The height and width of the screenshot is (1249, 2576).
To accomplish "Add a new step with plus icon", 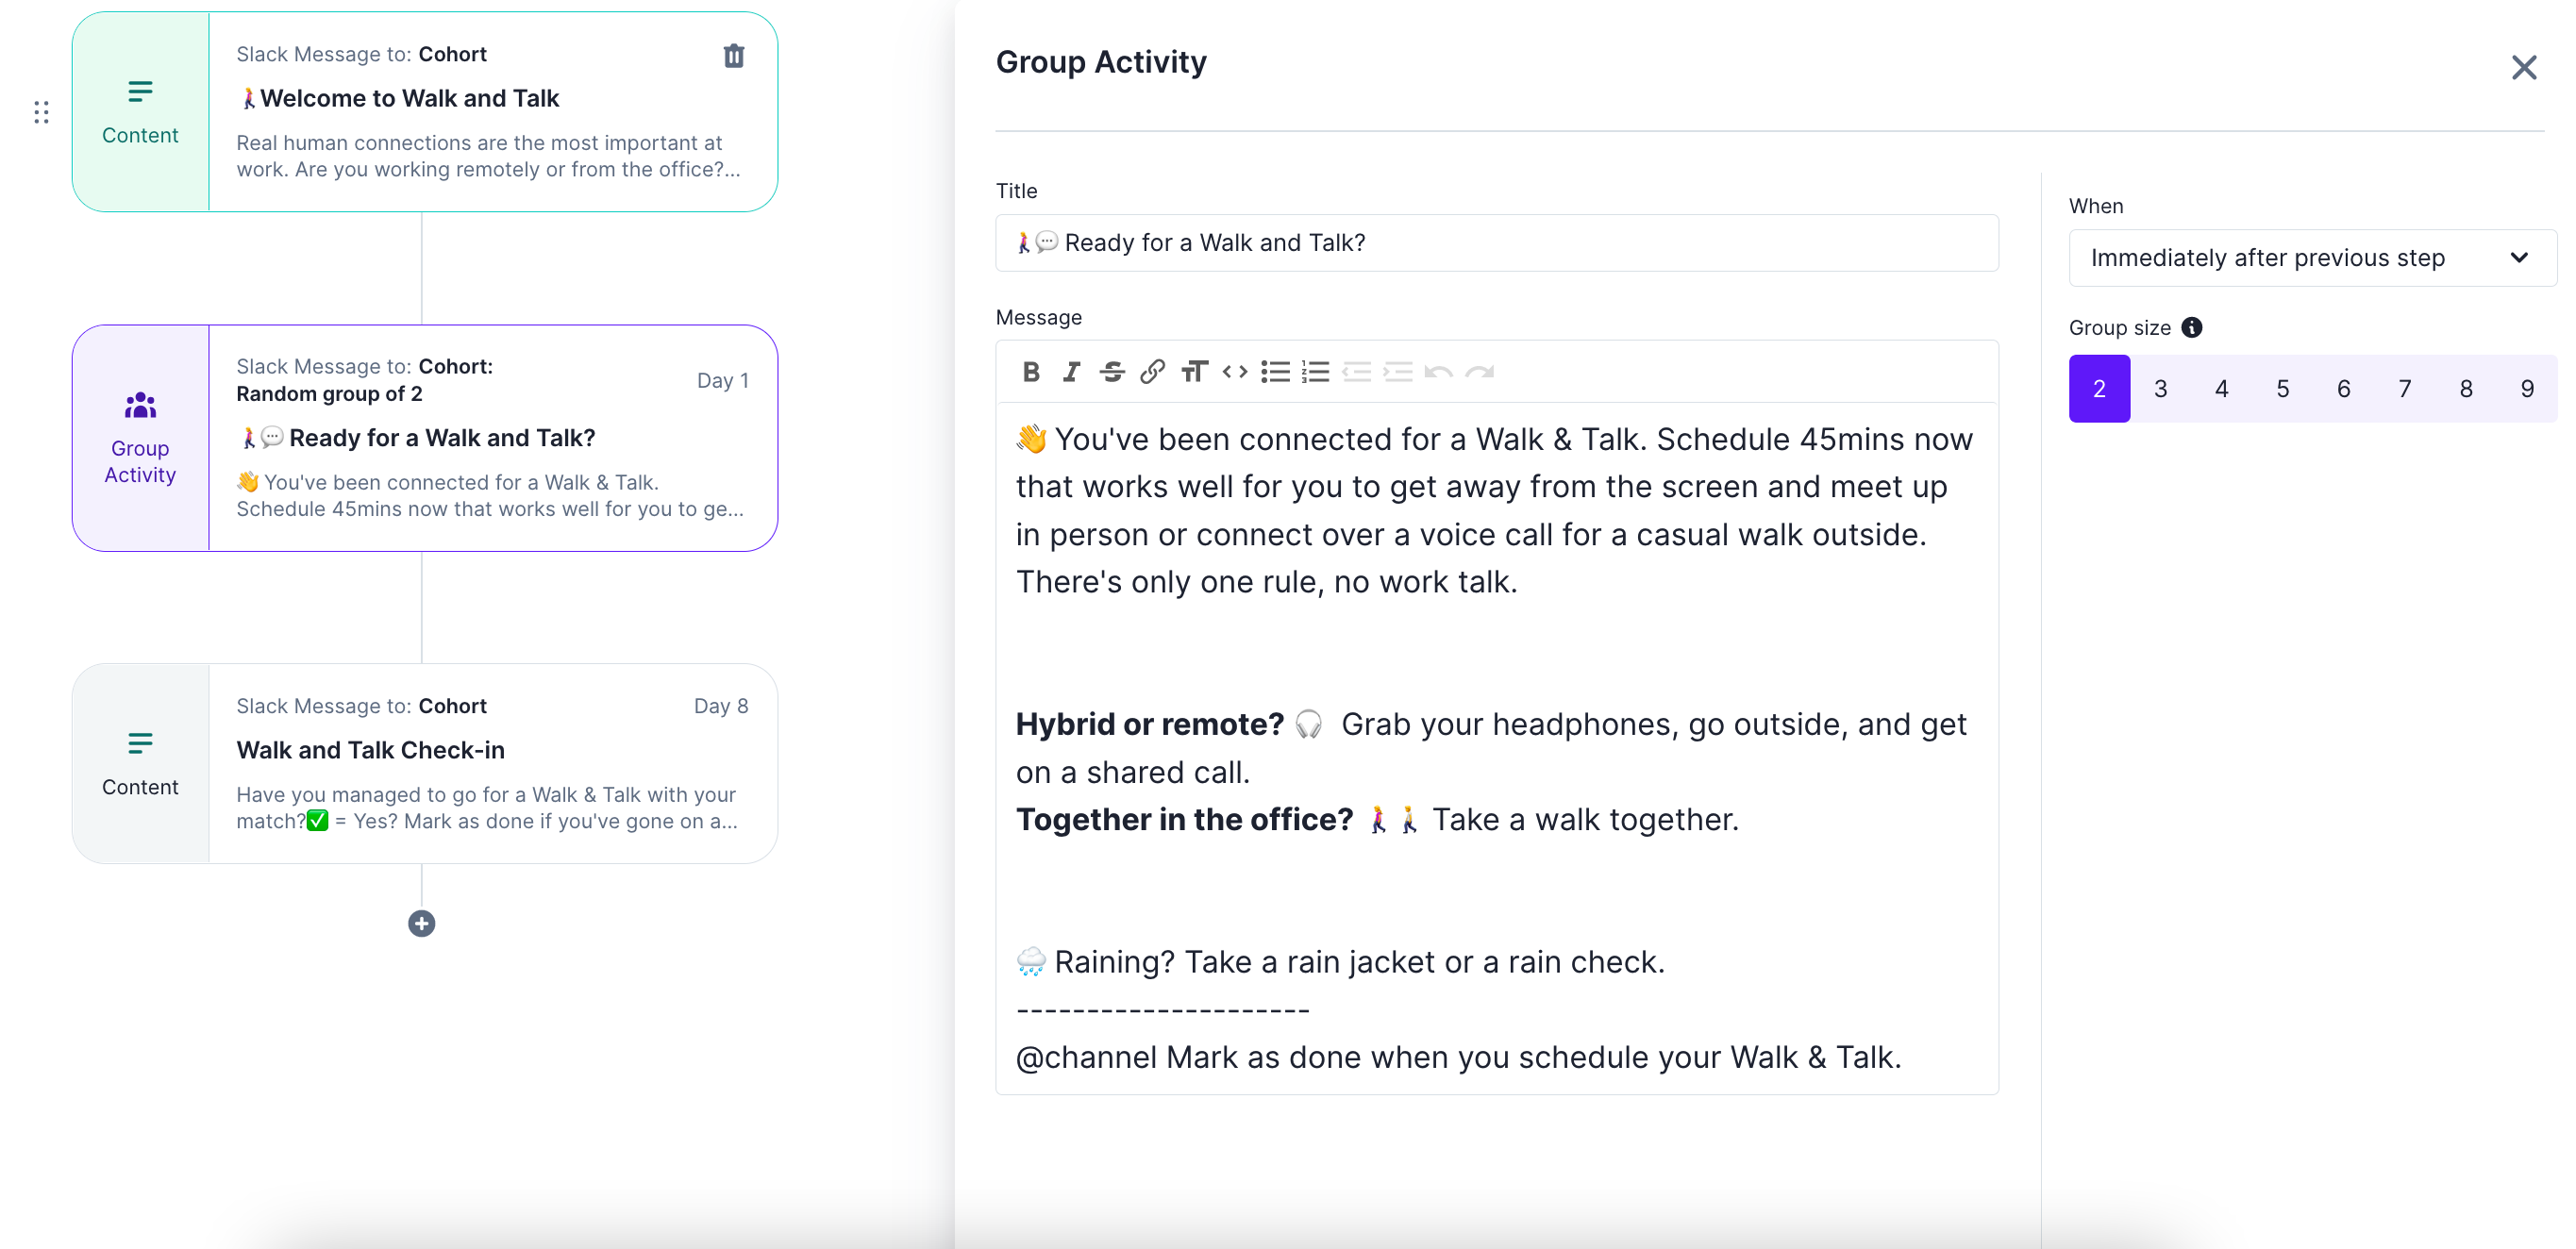I will tap(422, 923).
